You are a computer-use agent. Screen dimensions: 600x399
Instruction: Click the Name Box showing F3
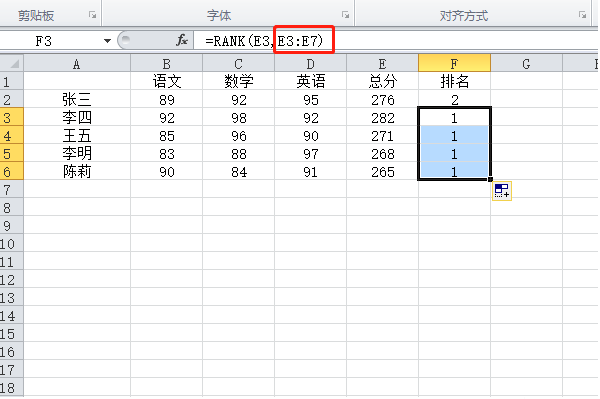pyautogui.click(x=50, y=41)
